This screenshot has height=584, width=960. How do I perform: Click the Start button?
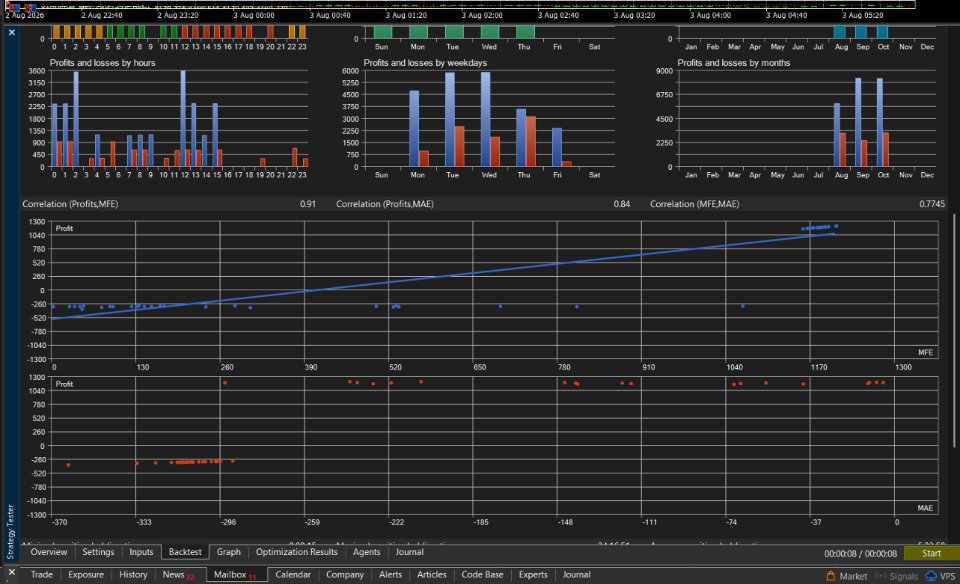click(x=932, y=553)
